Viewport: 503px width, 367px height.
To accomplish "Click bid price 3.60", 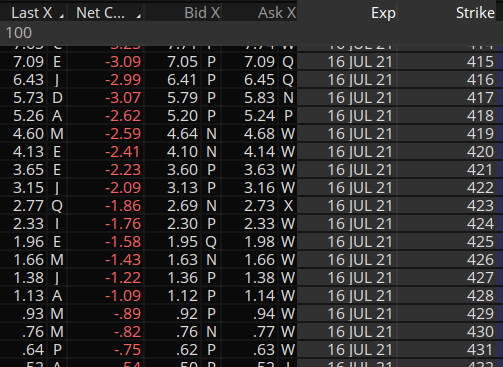I will click(x=182, y=170).
